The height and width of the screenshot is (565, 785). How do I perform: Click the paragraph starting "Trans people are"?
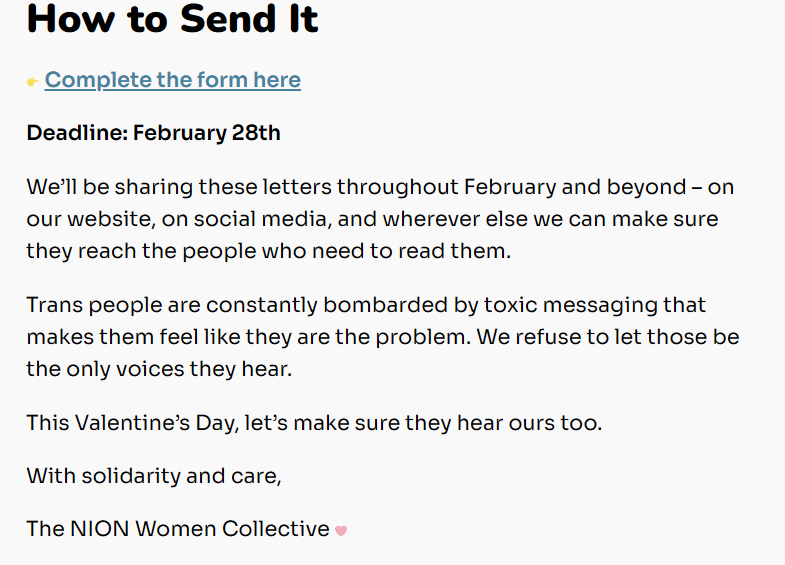382,336
